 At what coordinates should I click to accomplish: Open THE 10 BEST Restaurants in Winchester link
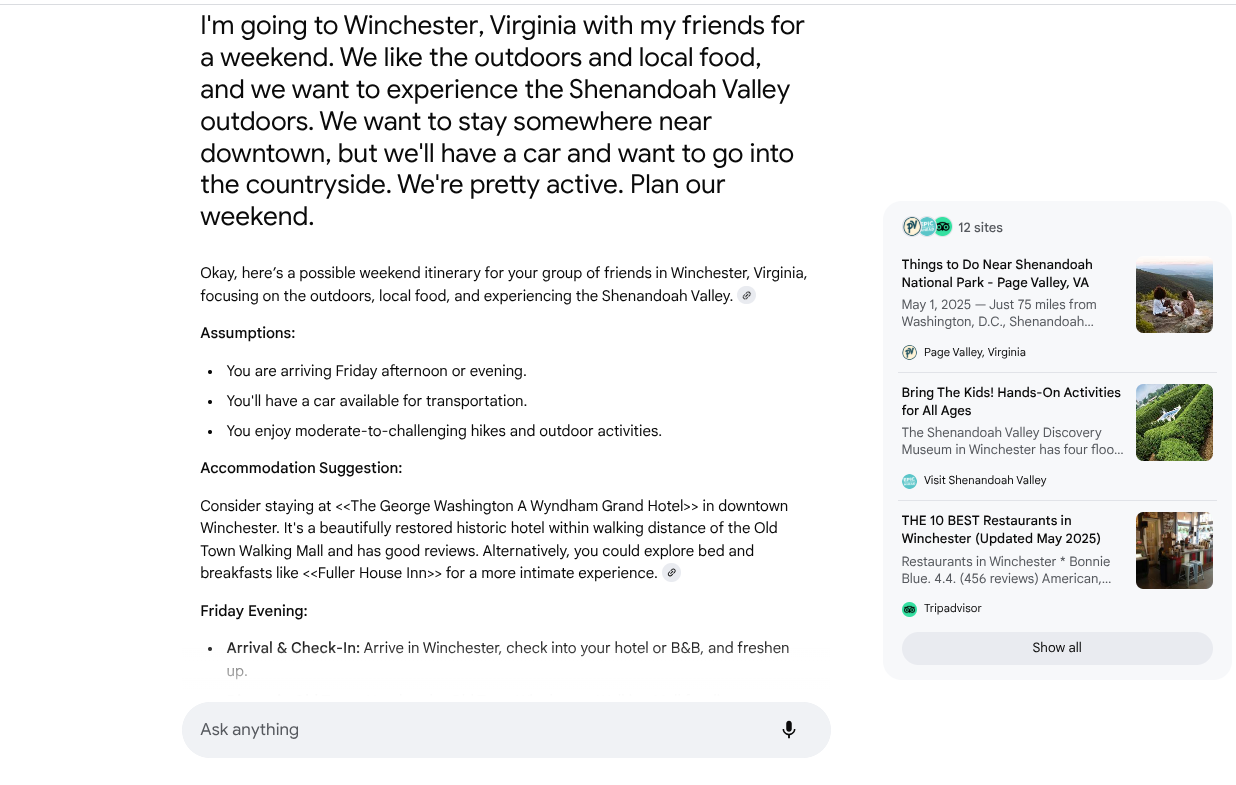coord(1001,530)
